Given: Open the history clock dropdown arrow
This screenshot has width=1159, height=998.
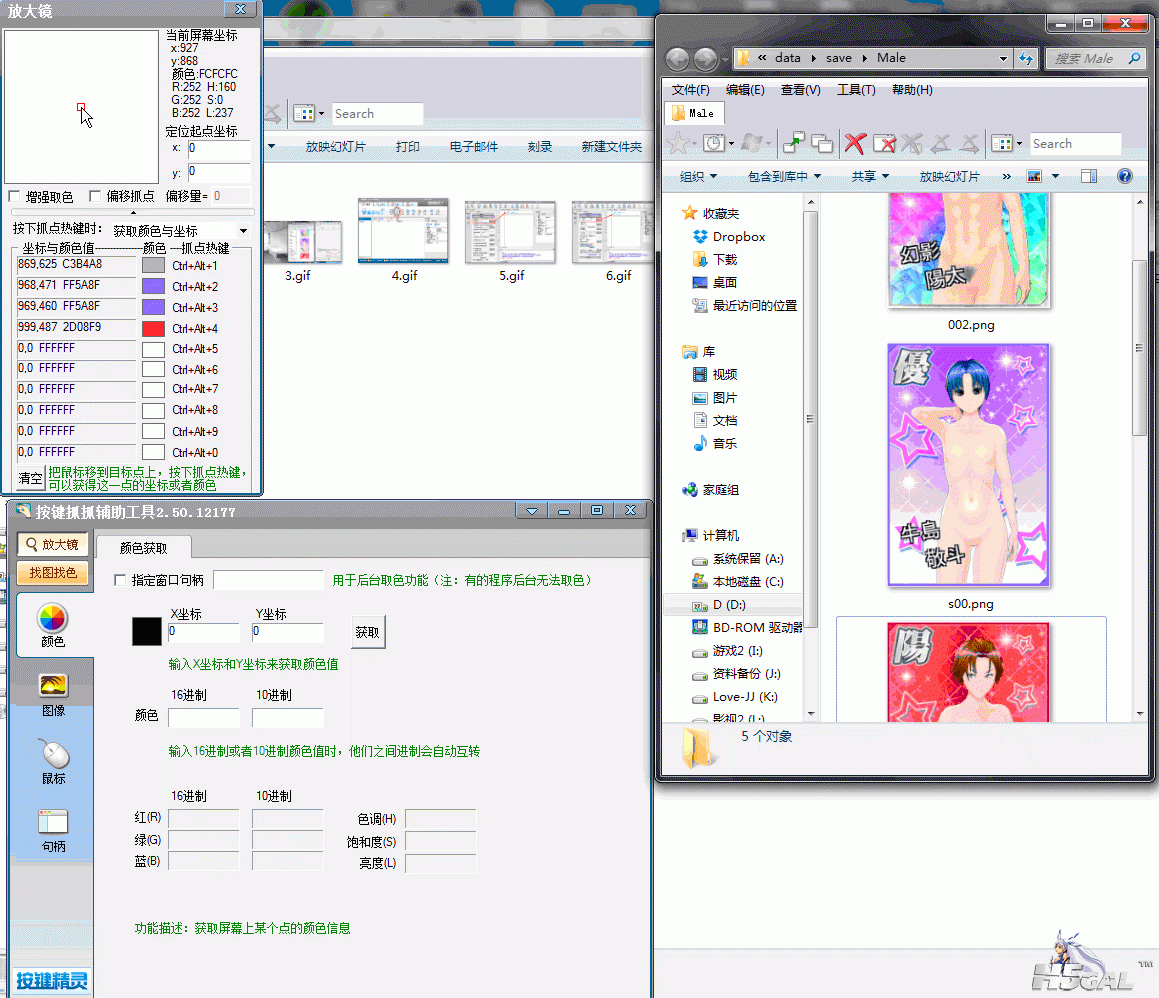Looking at the screenshot, I should [732, 143].
